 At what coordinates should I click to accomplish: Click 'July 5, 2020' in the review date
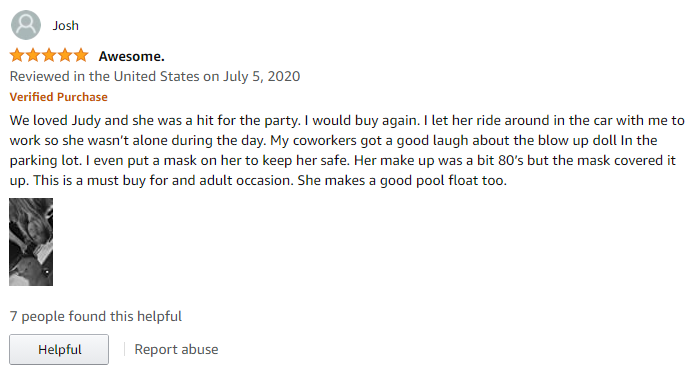pos(262,77)
